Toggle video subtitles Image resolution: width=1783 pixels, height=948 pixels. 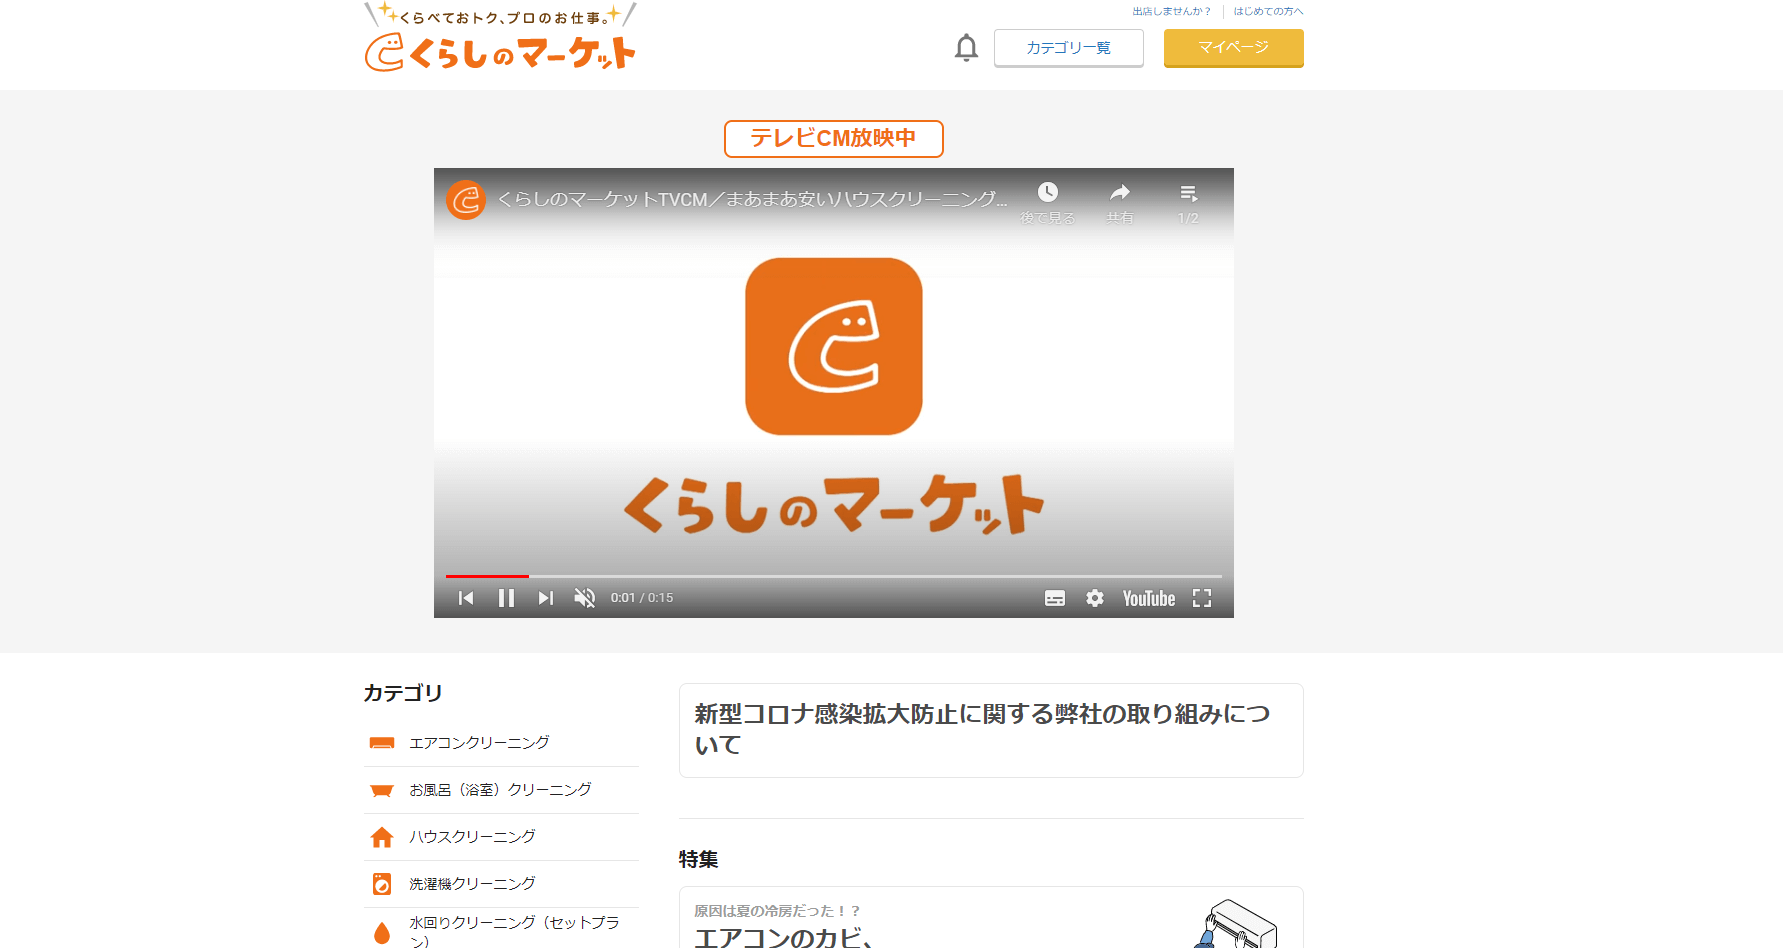[x=1055, y=598]
